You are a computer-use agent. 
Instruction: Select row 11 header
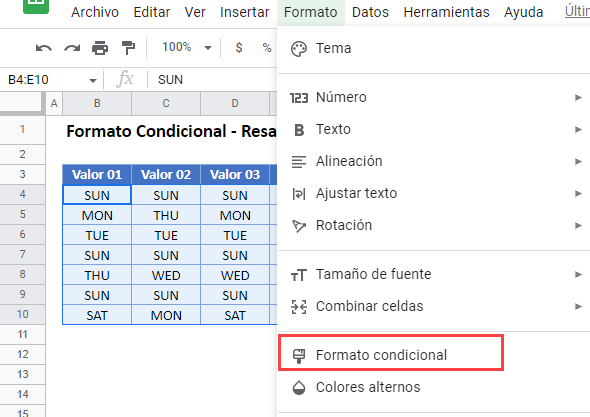tap(23, 334)
